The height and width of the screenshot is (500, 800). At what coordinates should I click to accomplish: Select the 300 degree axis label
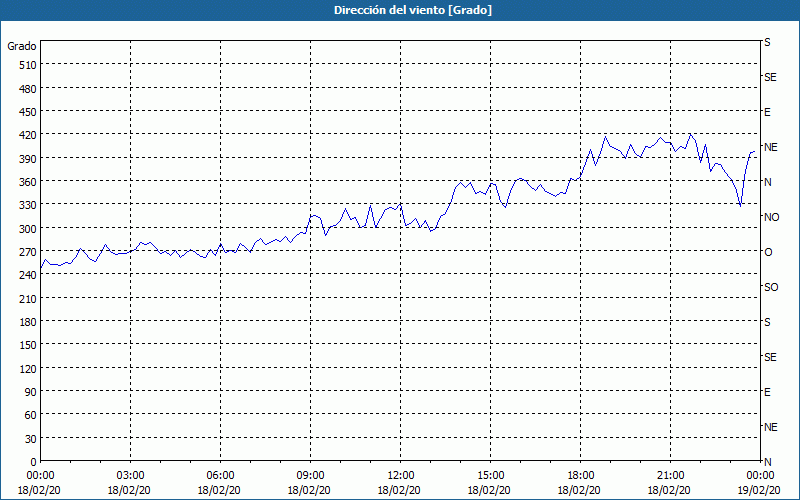pos(28,229)
